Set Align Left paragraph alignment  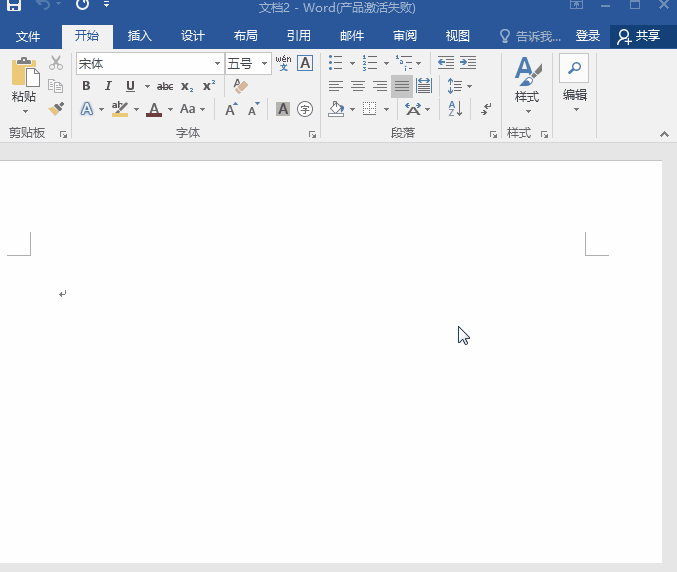(335, 86)
